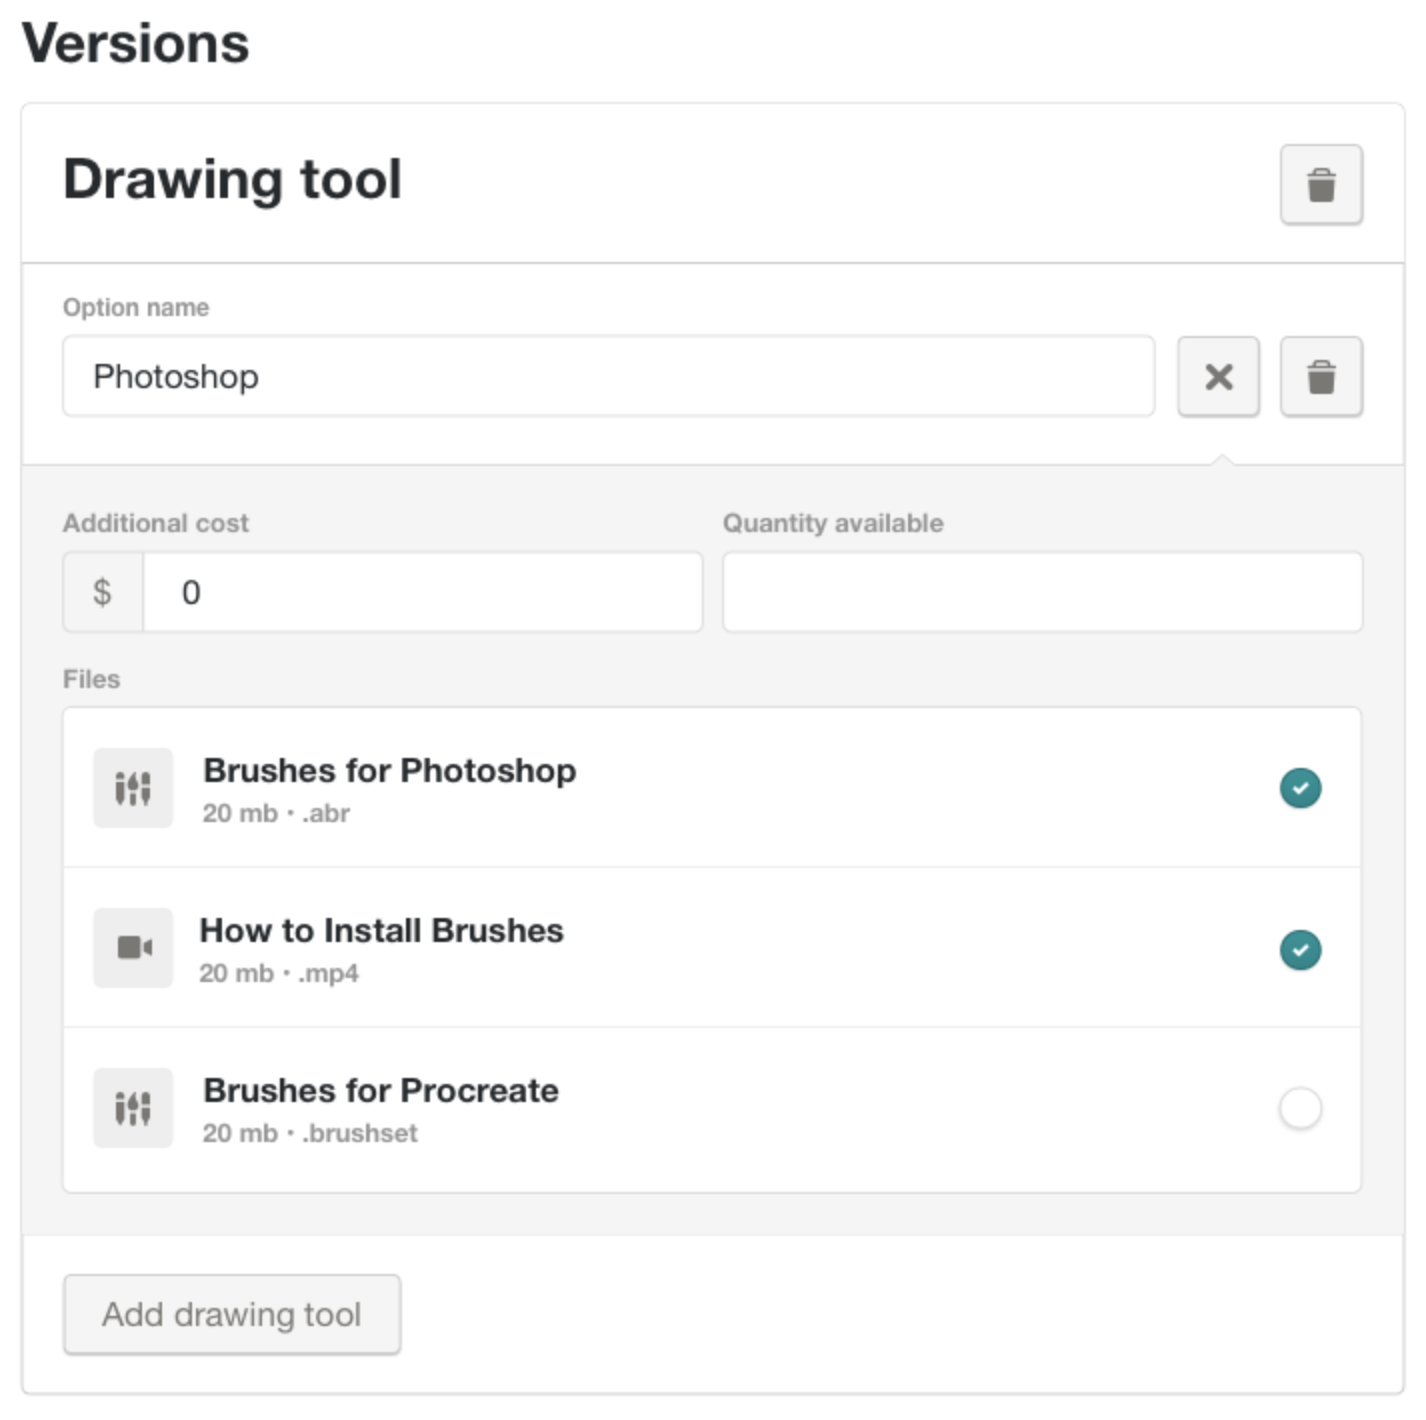Screen dimensions: 1426x1420
Task: Click the video icon for How to Install Brushes
Action: click(x=133, y=947)
